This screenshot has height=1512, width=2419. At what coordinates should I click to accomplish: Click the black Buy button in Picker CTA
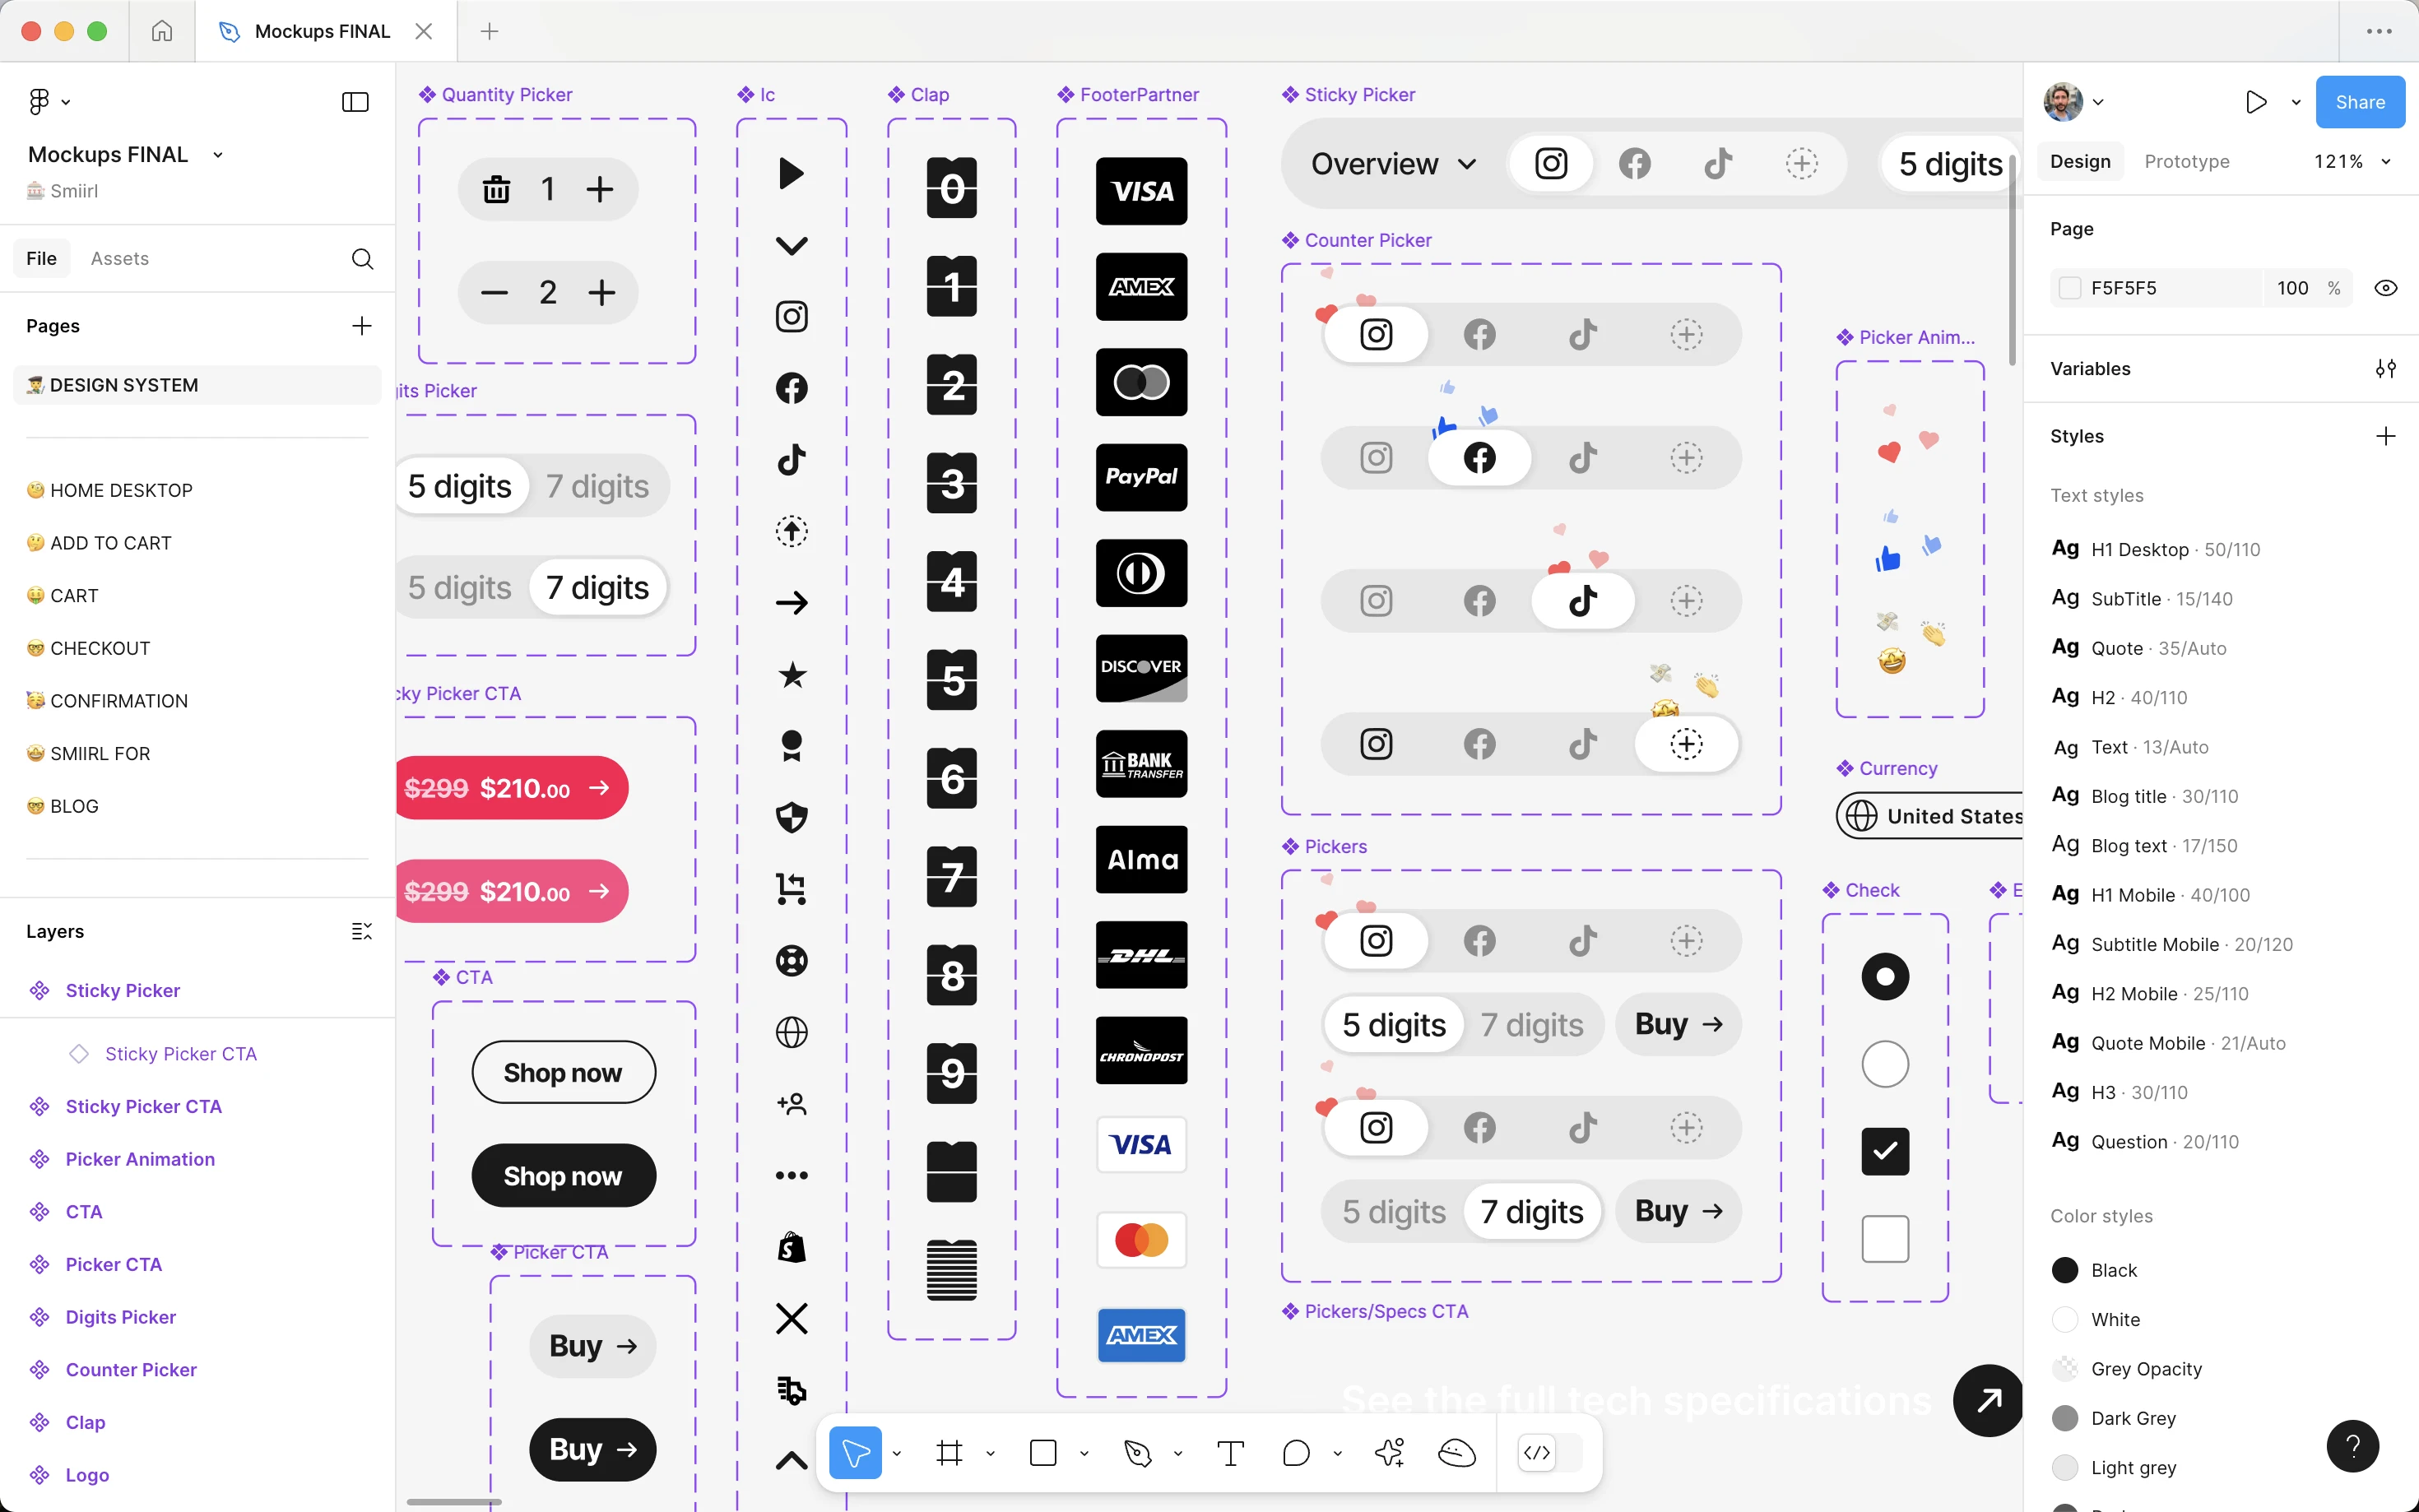[592, 1449]
